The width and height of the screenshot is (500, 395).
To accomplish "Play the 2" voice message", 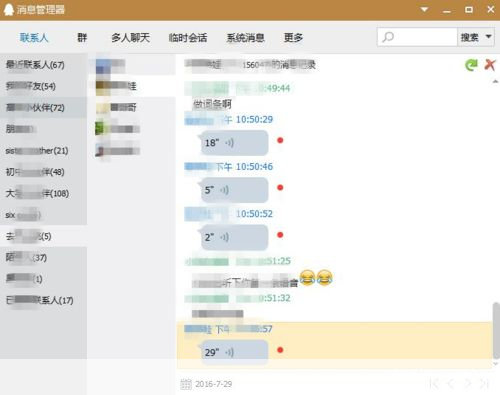I will (234, 237).
